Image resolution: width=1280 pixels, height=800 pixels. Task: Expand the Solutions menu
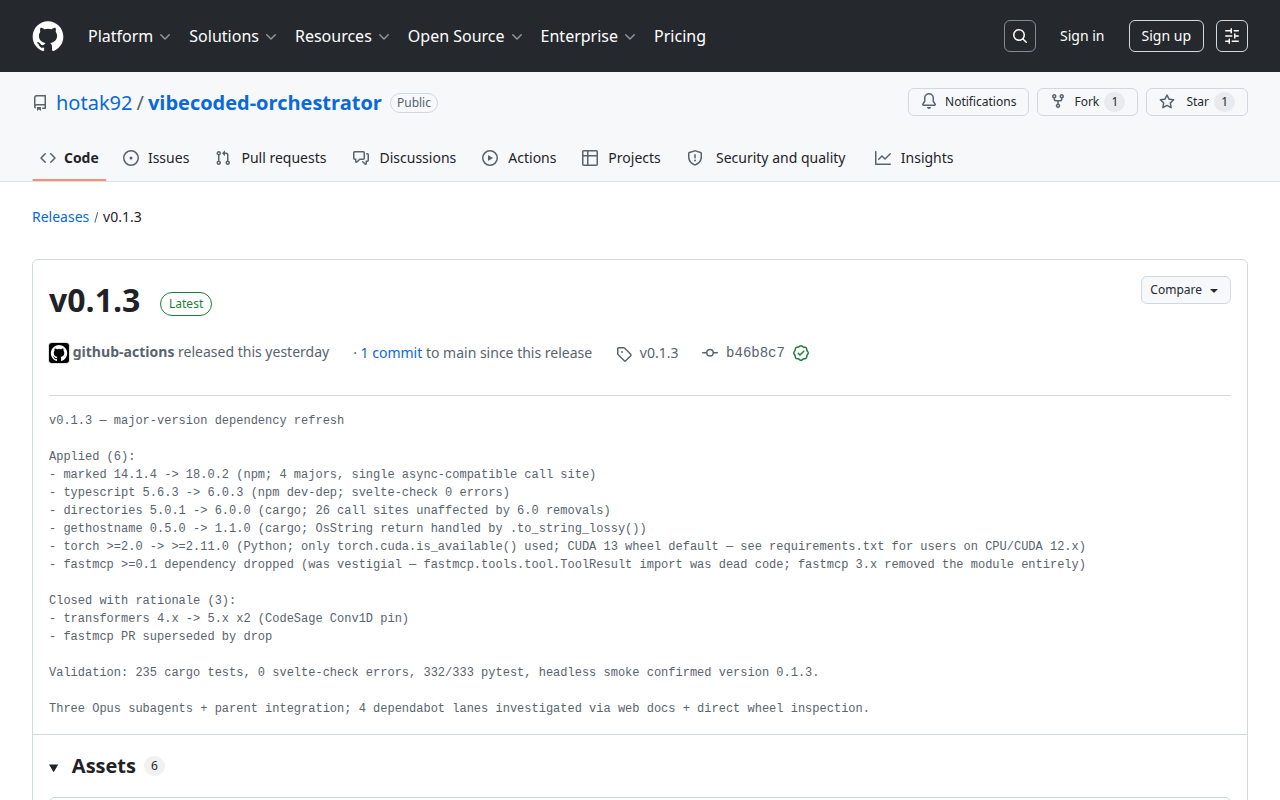[x=232, y=36]
